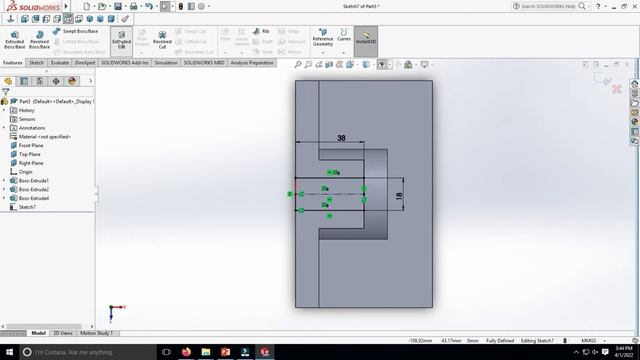Open dropdown arrow next to Save icon
This screenshot has height=360, width=640.
tap(125, 6)
